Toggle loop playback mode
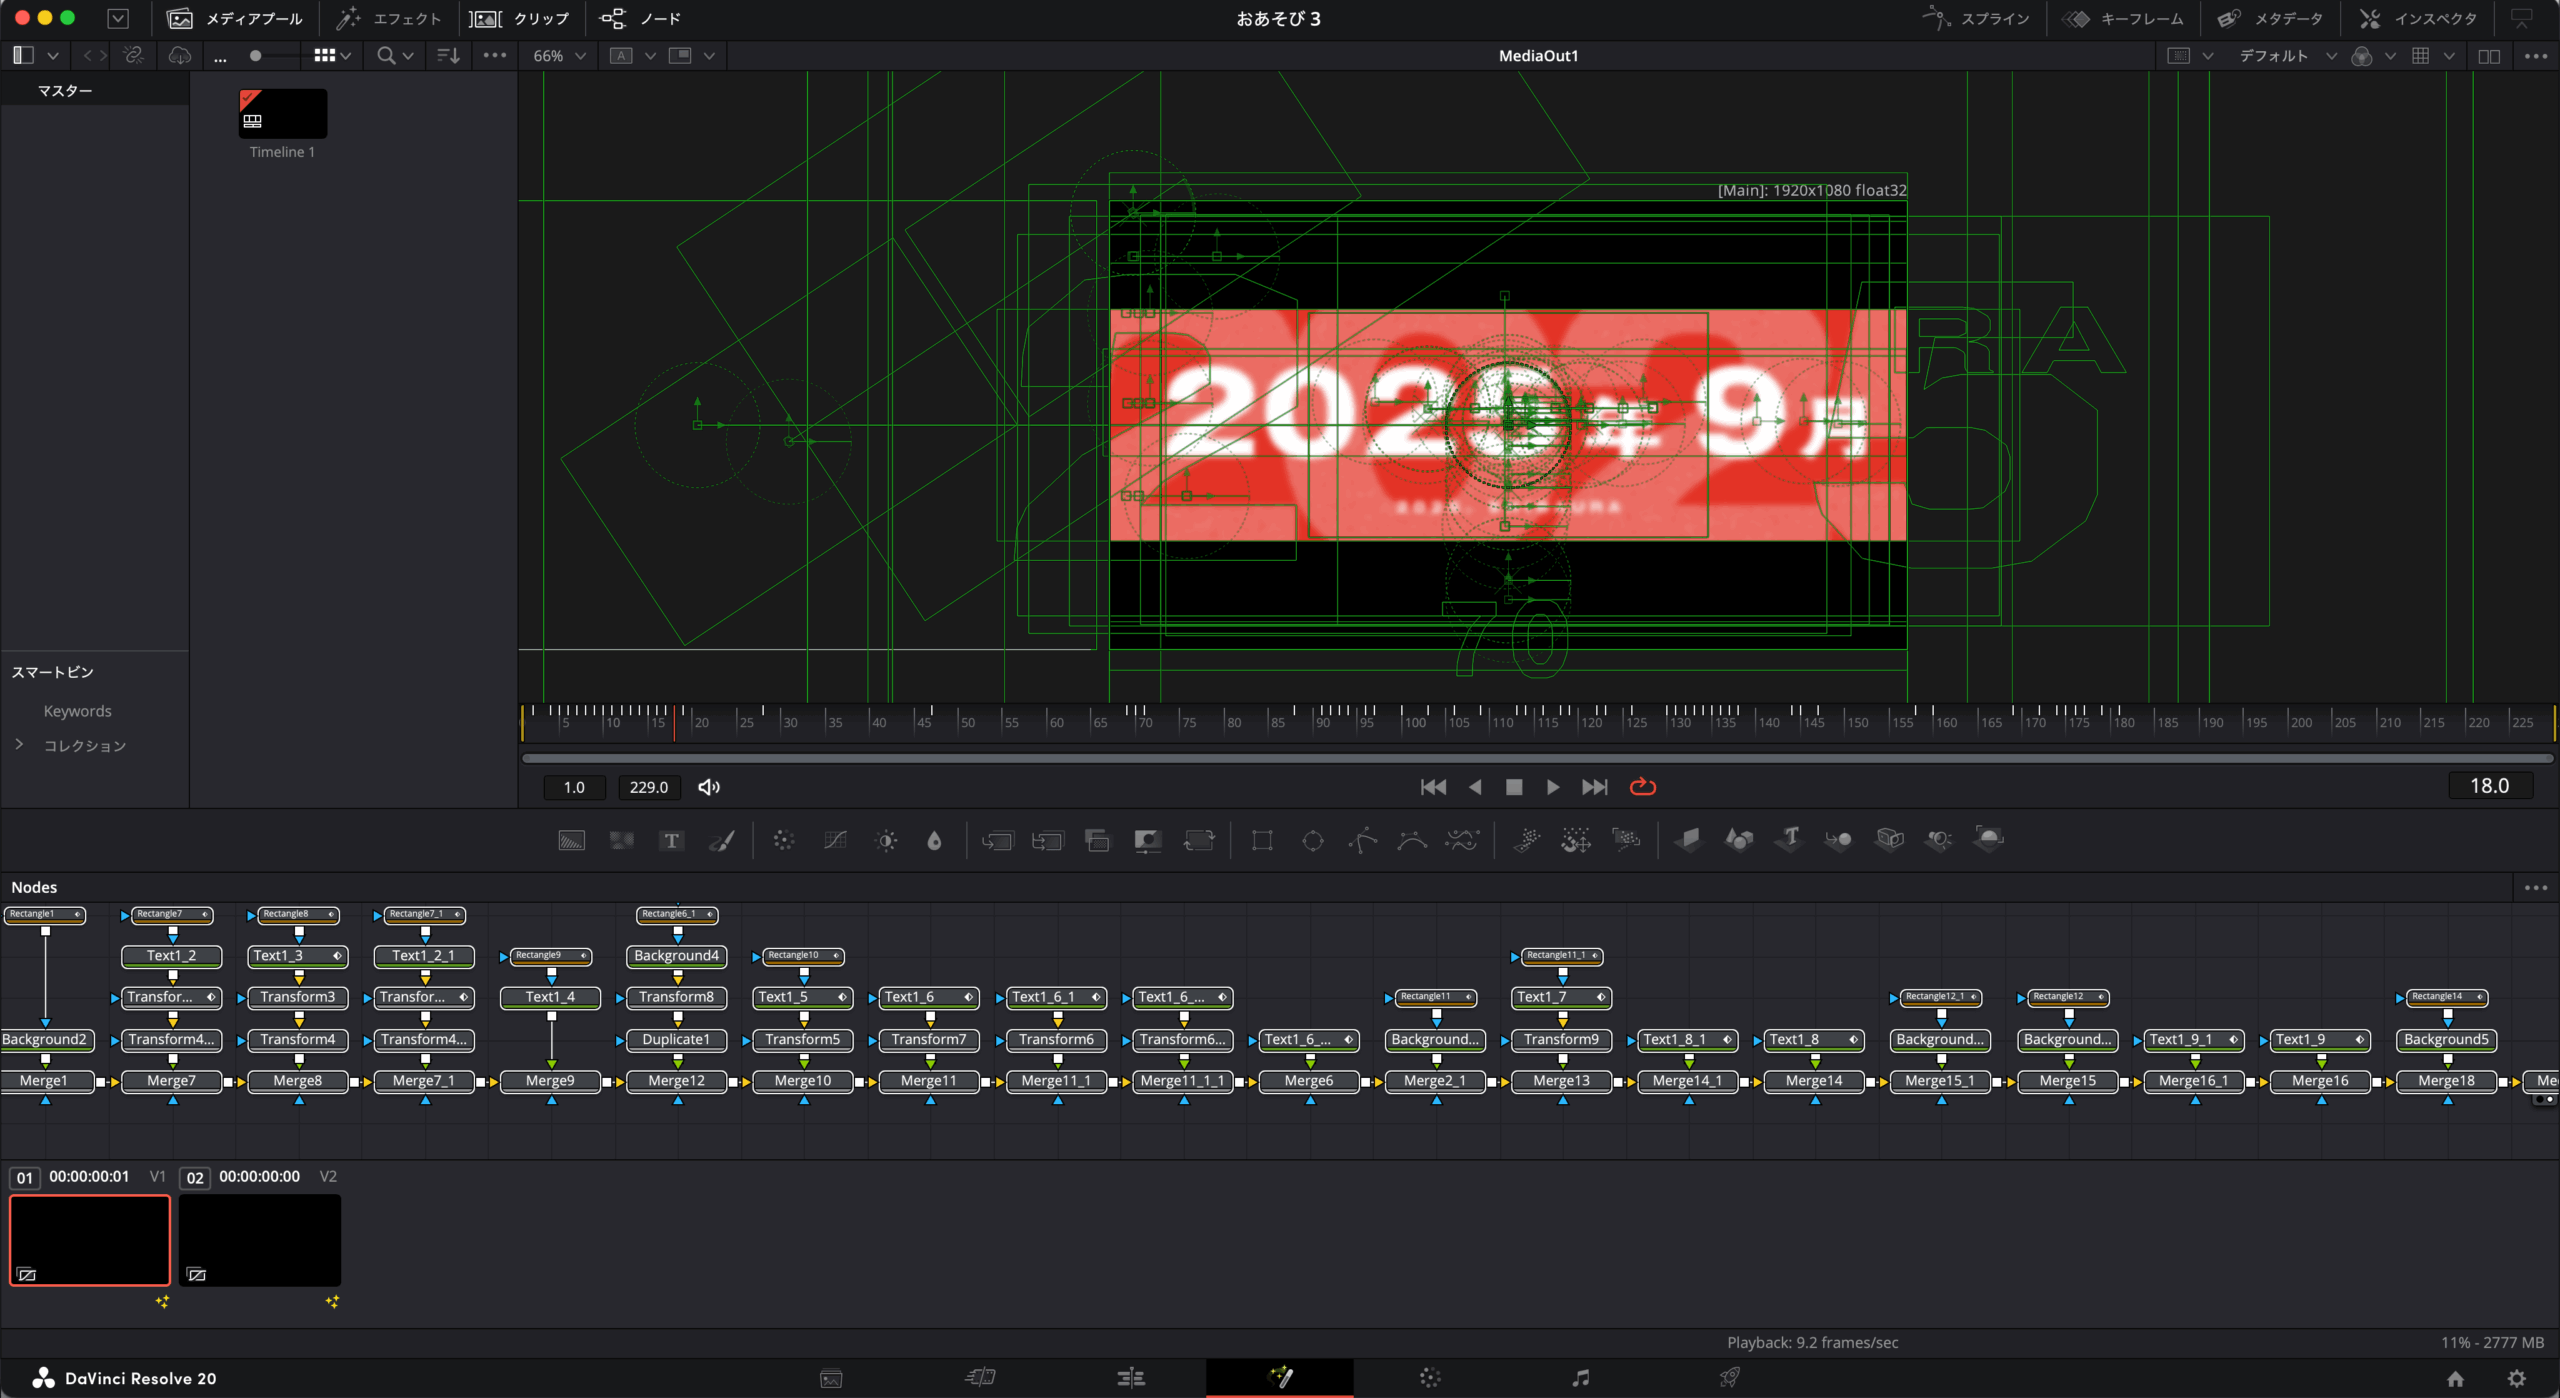Image resolution: width=2560 pixels, height=1398 pixels. coord(1642,787)
